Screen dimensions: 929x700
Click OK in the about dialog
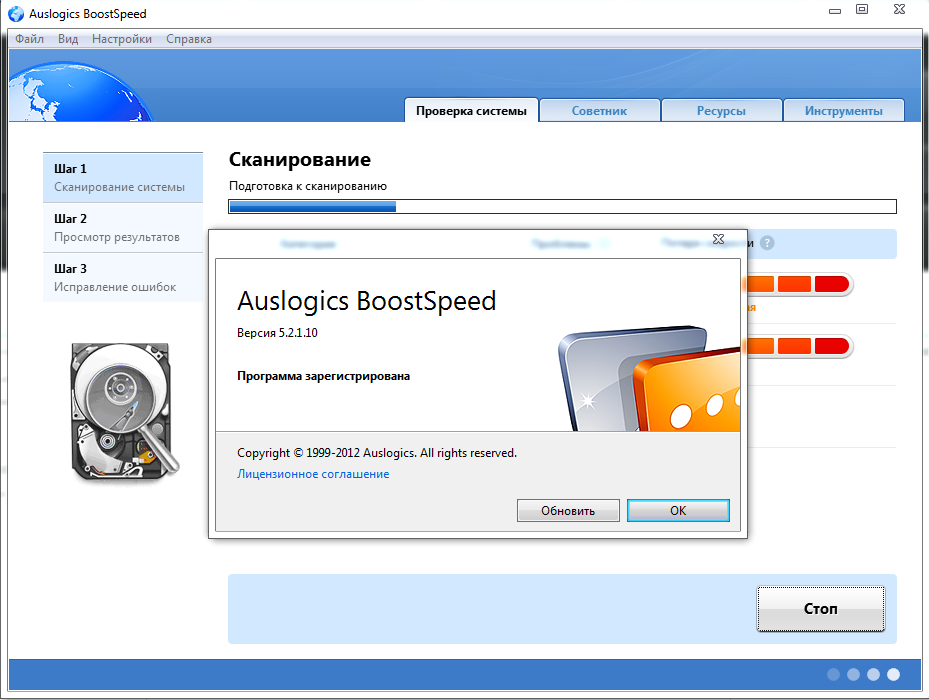678,510
